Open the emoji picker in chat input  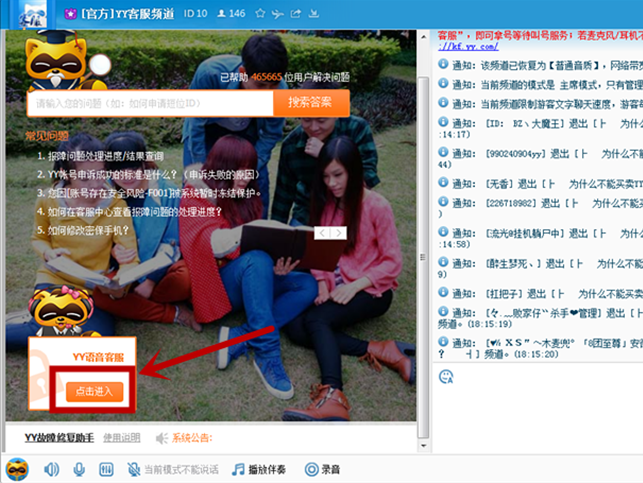tap(447, 376)
